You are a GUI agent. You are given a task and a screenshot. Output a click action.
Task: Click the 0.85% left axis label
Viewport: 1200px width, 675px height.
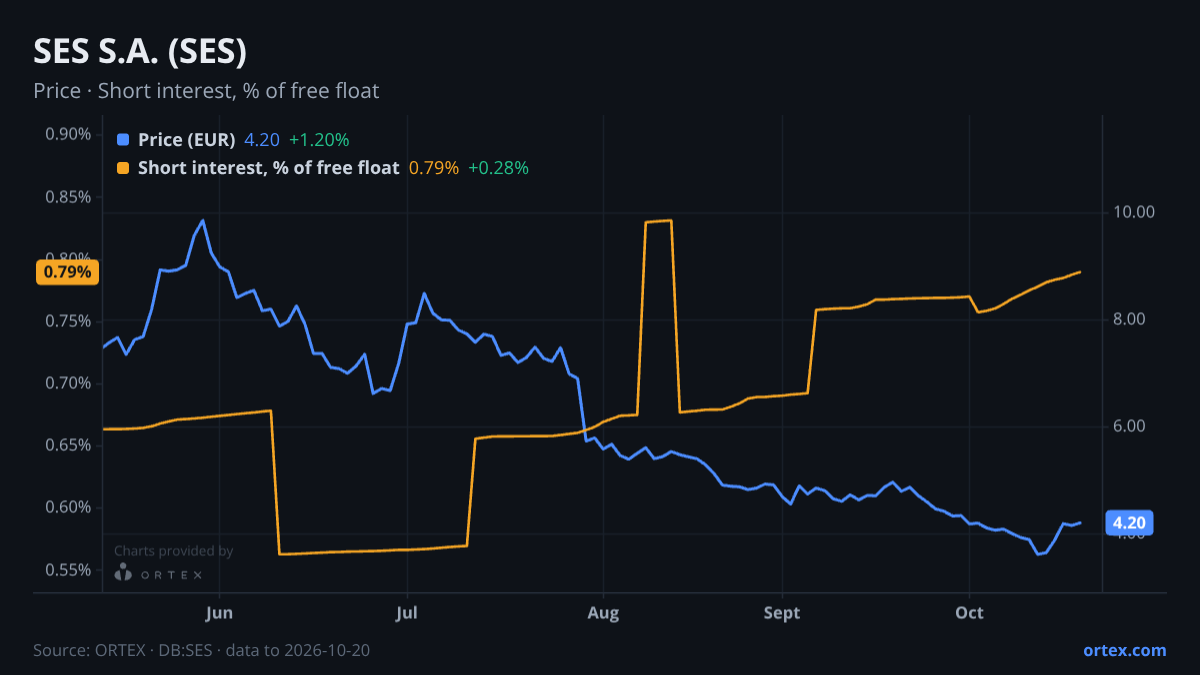[69, 197]
